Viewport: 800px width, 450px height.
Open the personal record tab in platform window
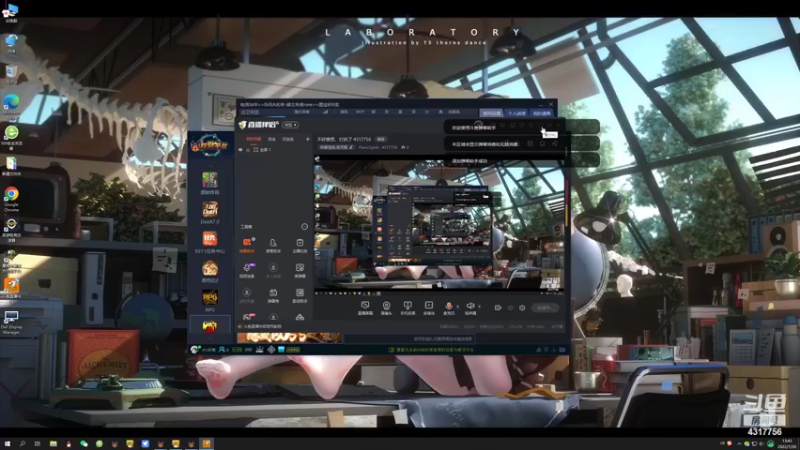coord(516,113)
